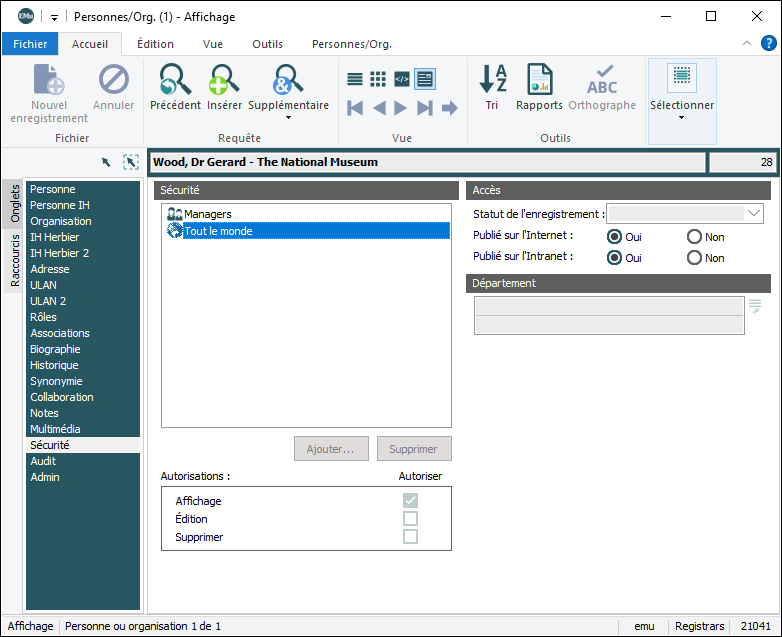
Task: Open the Rapports reports tool
Action: [540, 80]
